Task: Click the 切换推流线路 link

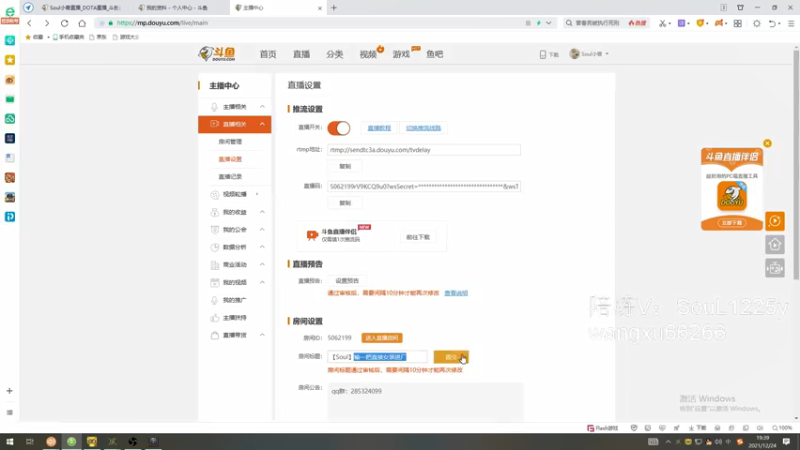Action: [423, 128]
